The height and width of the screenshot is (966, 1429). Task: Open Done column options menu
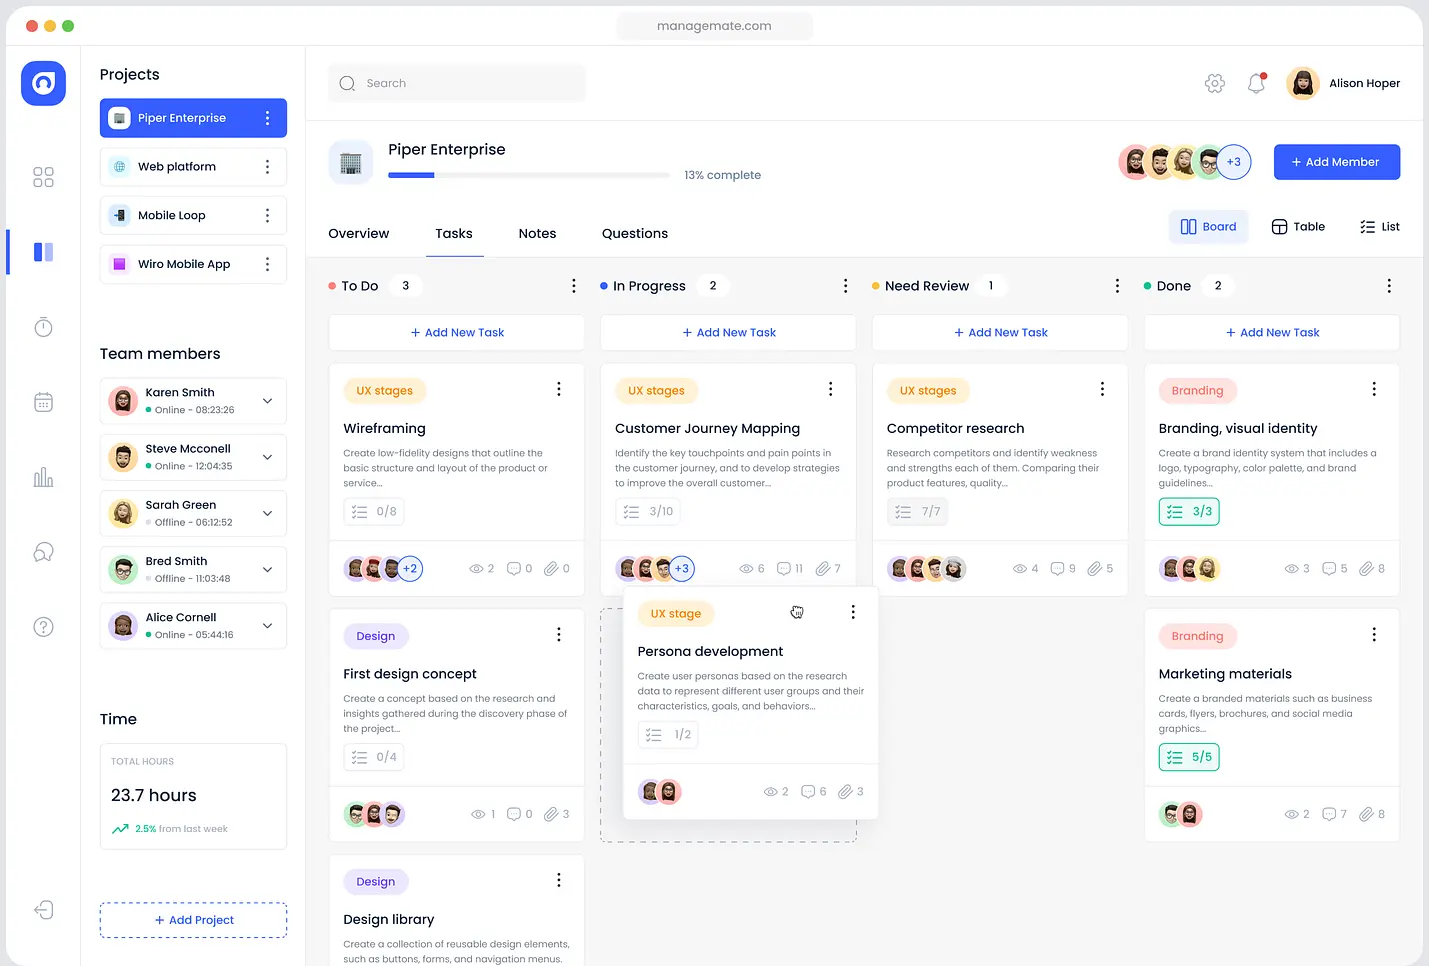[1389, 286]
